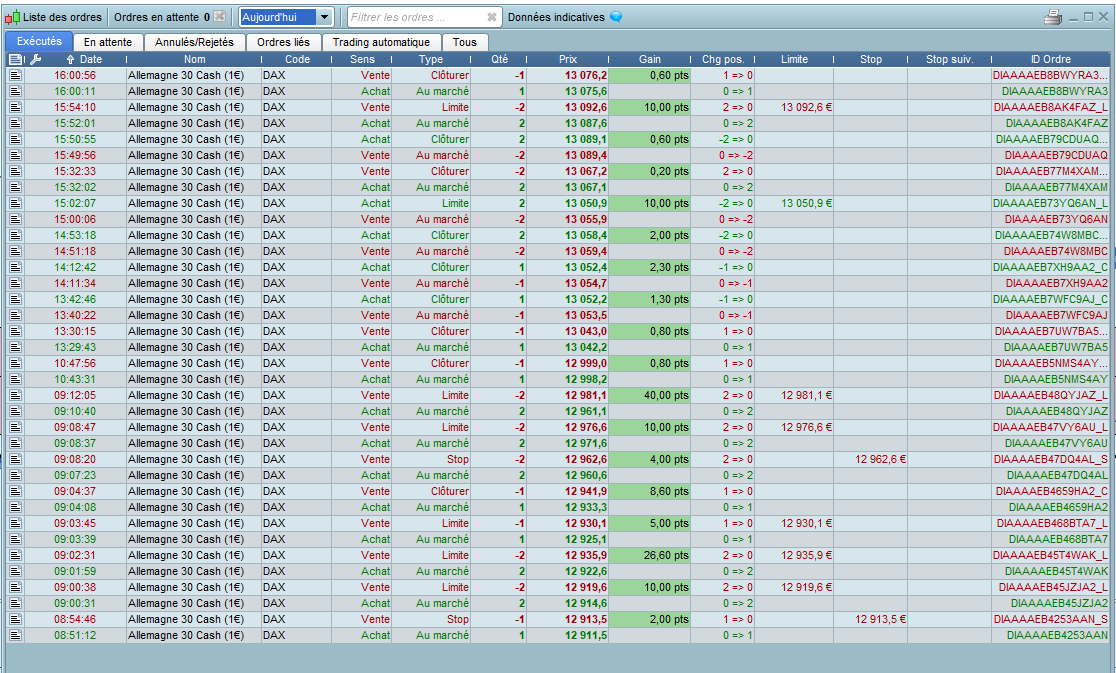Click the blue Données indicatives speech bubble

616,17
